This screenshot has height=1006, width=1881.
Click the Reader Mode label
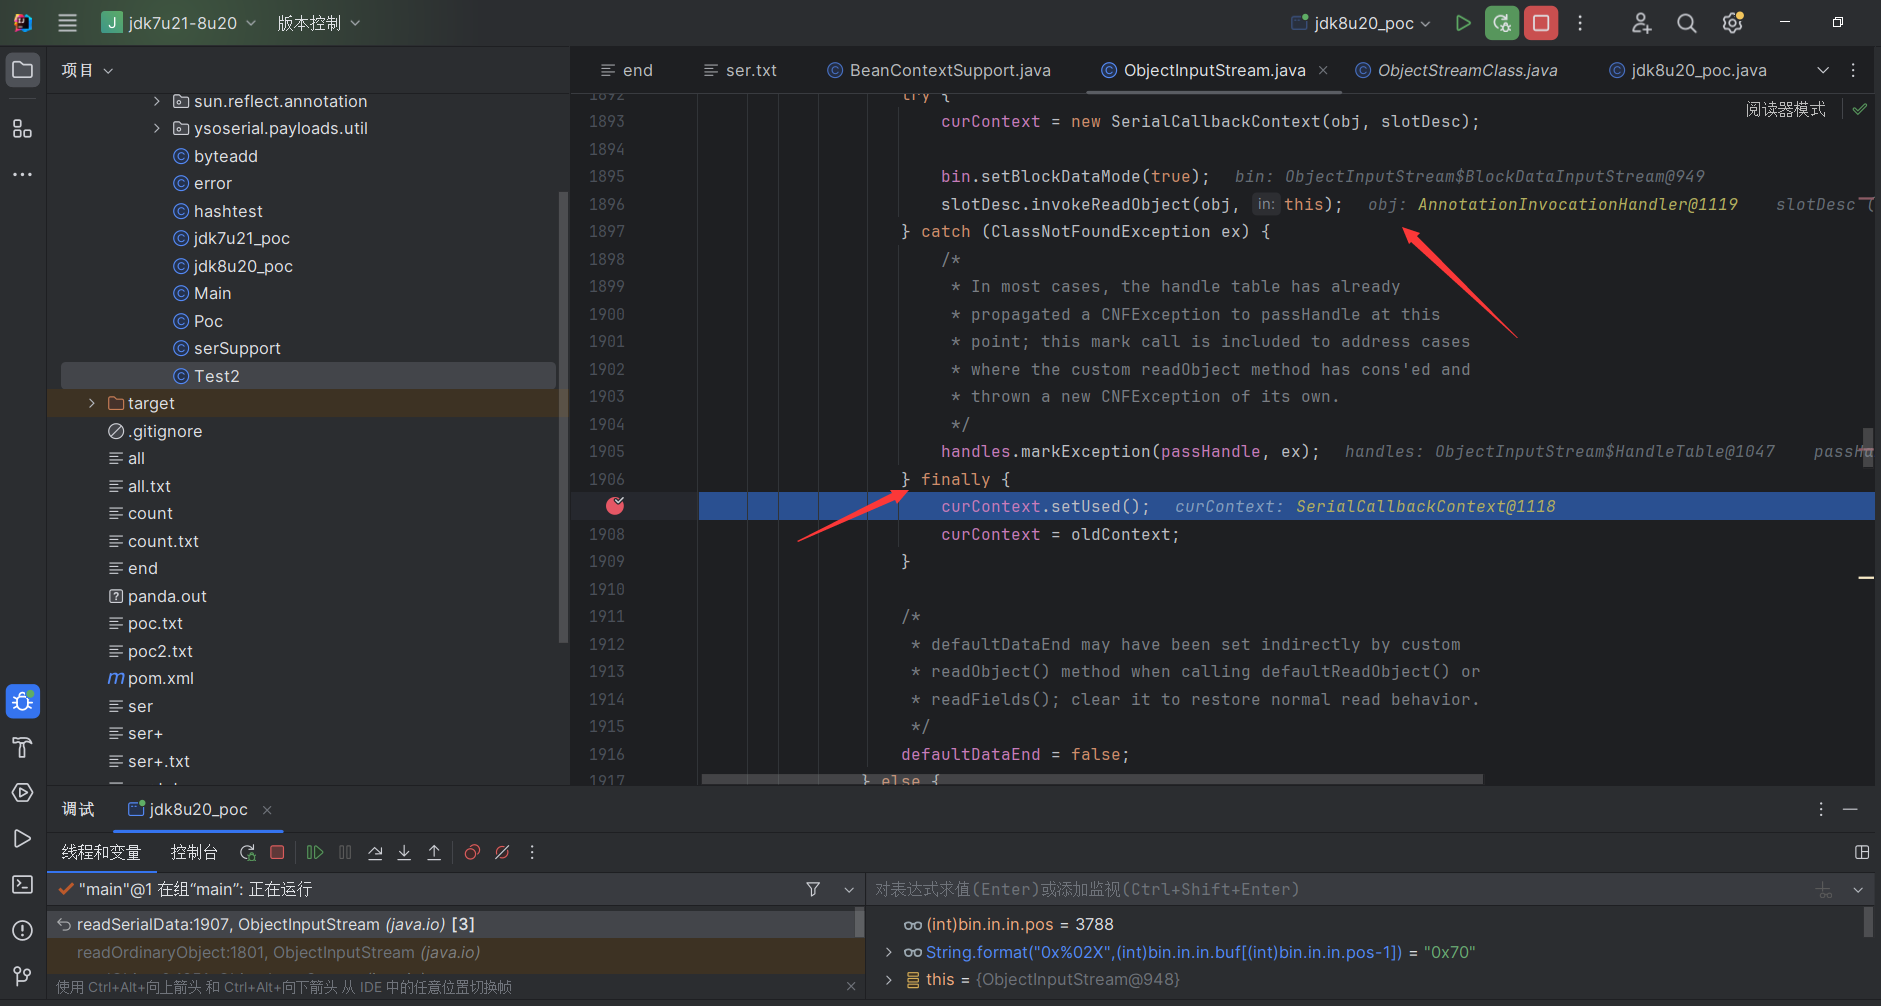(x=1785, y=109)
